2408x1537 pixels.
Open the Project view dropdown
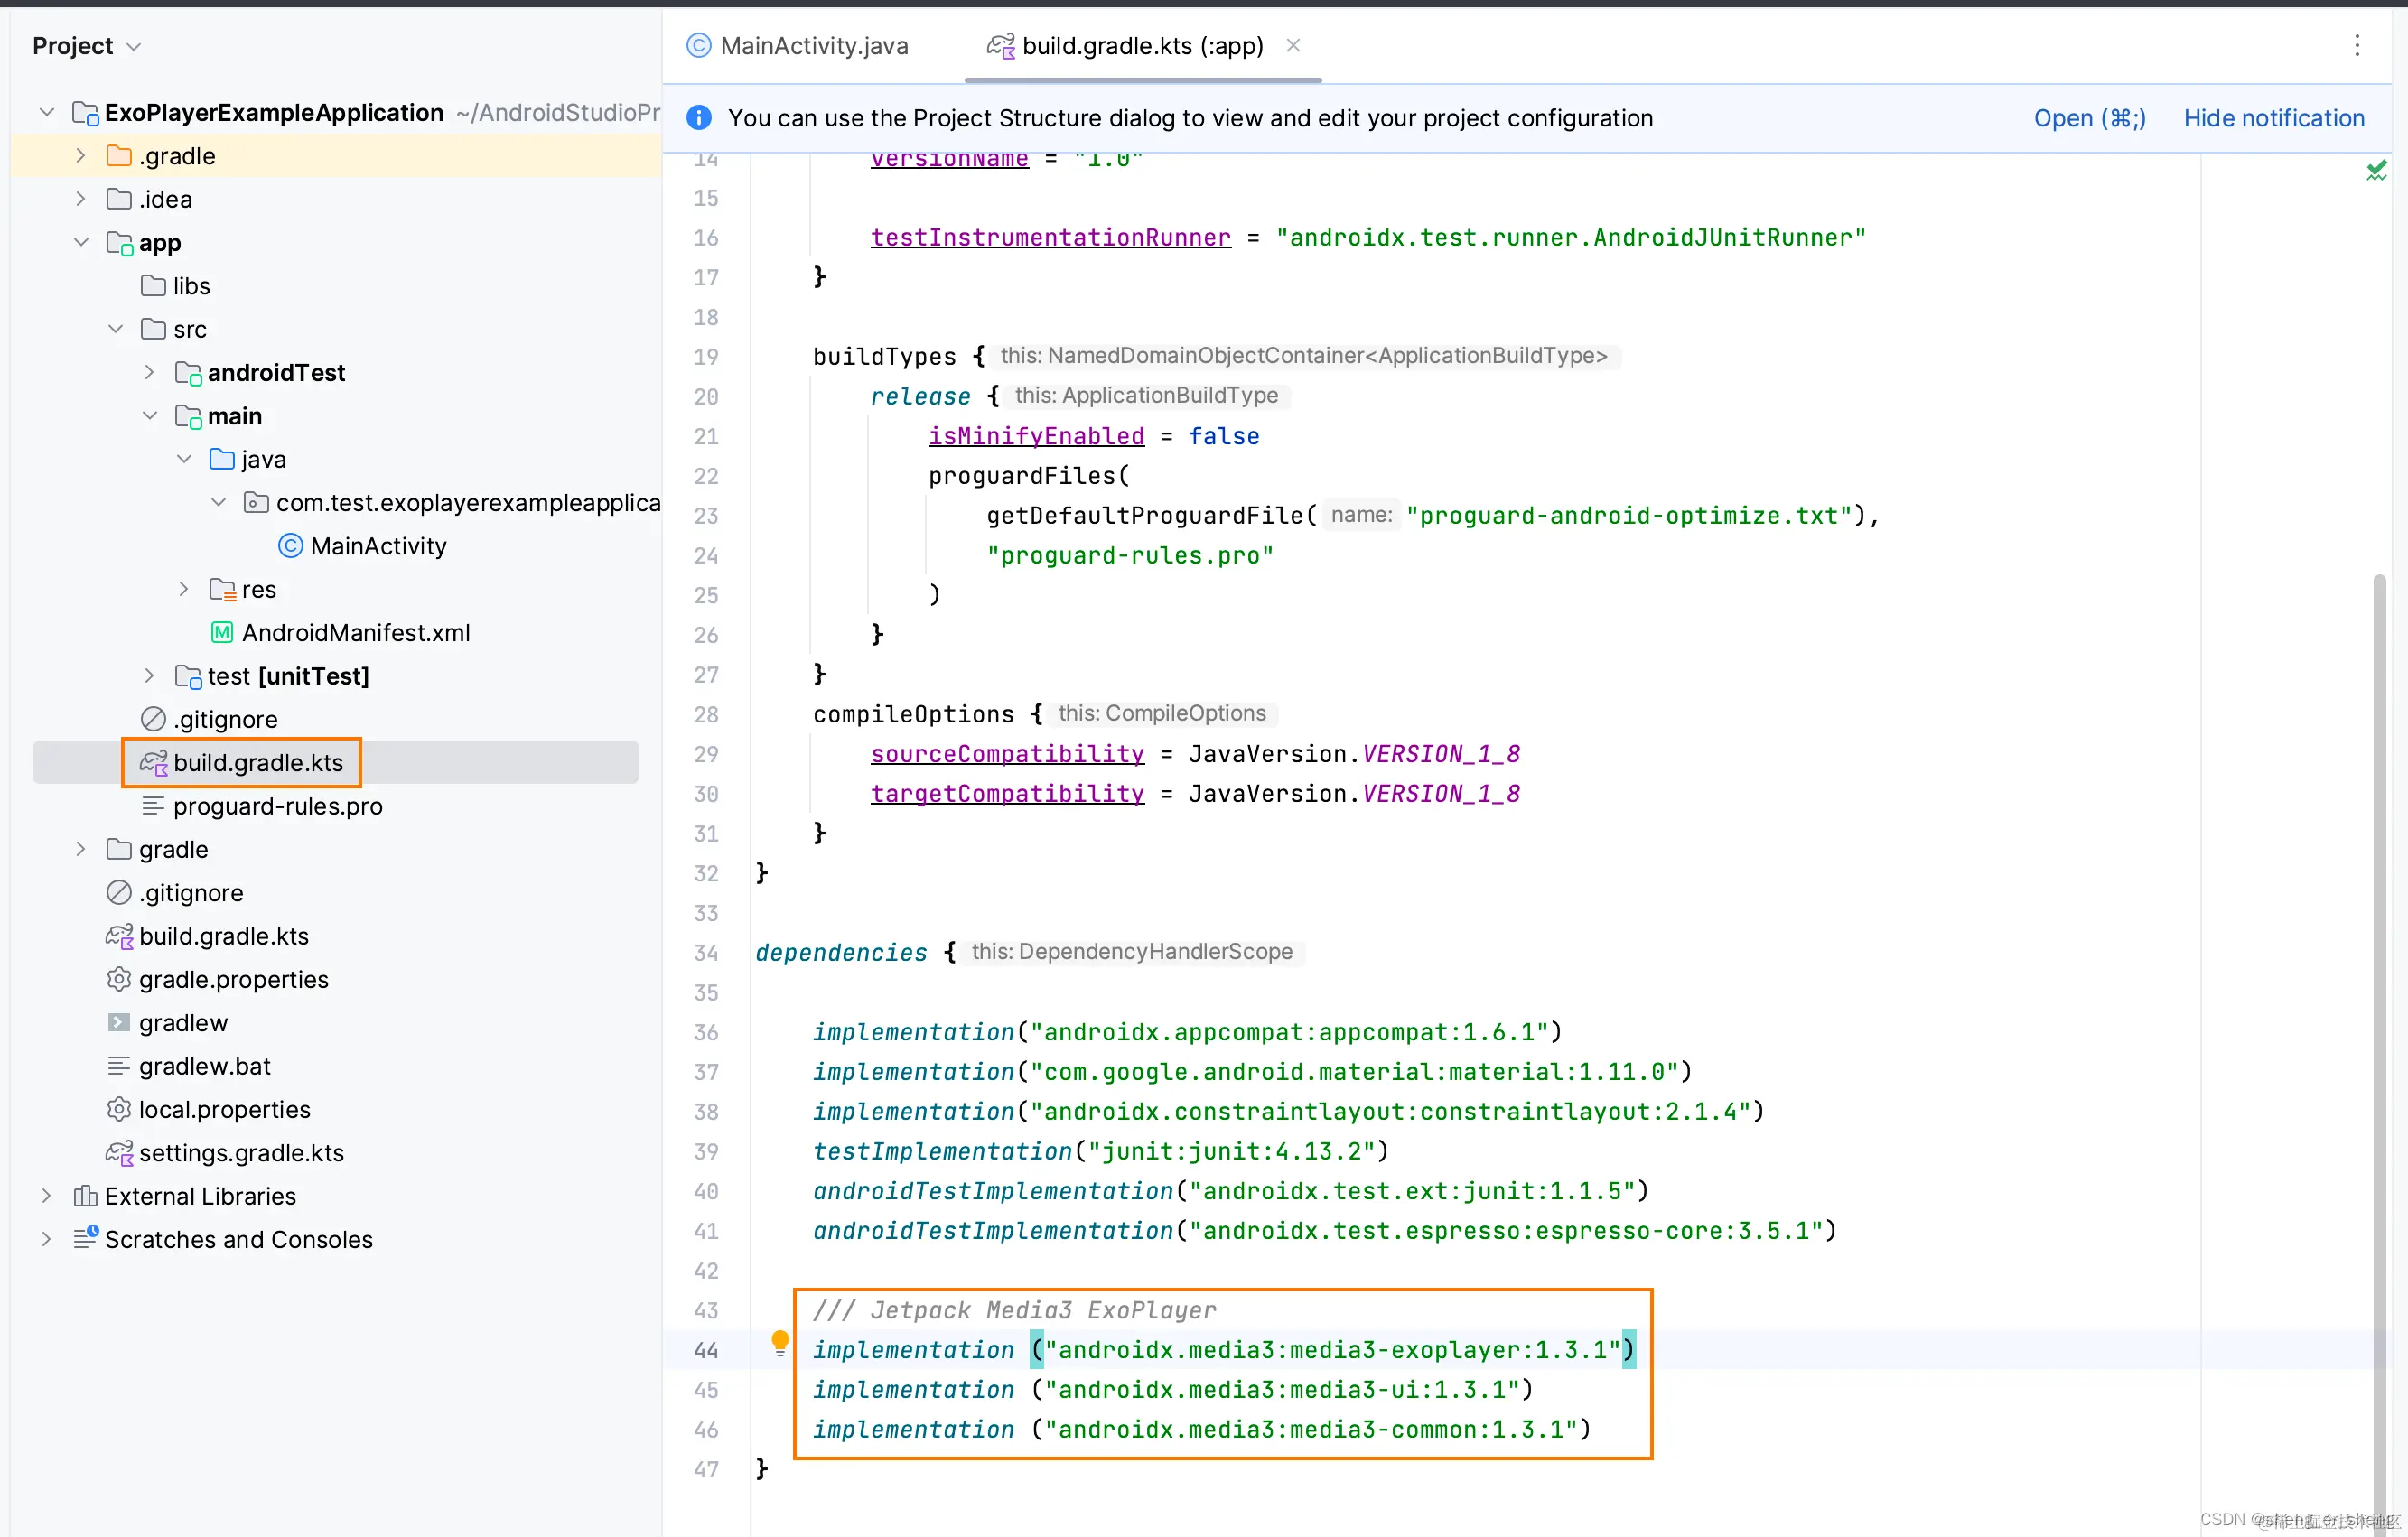[87, 46]
